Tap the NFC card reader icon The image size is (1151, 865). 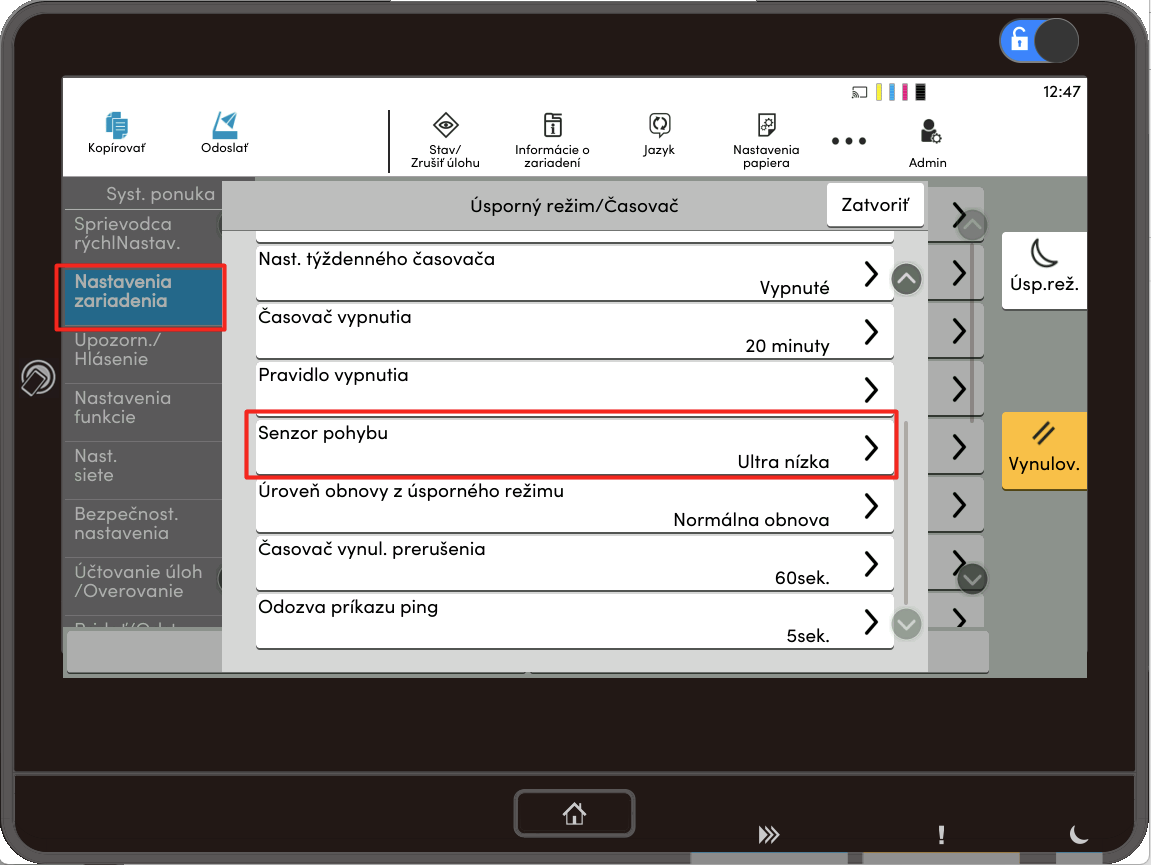click(38, 379)
